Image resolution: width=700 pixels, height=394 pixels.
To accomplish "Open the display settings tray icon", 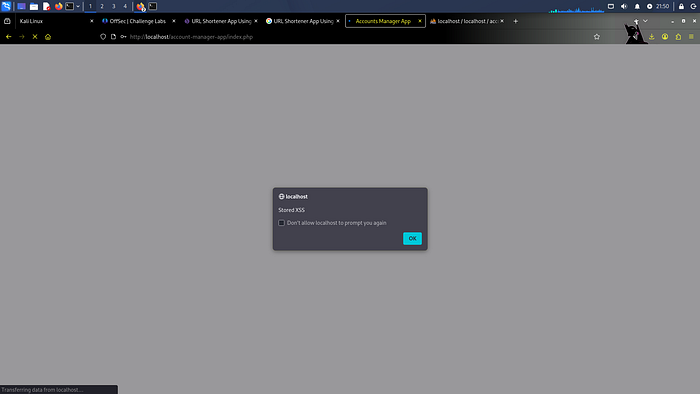I will [x=611, y=6].
